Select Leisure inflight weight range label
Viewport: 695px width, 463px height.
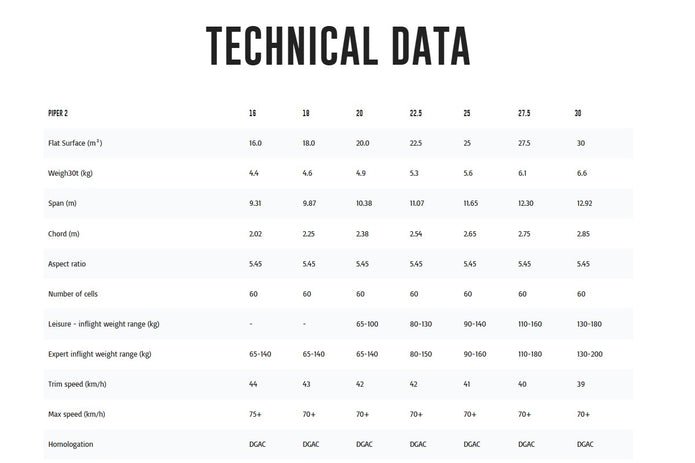pyautogui.click(x=104, y=324)
